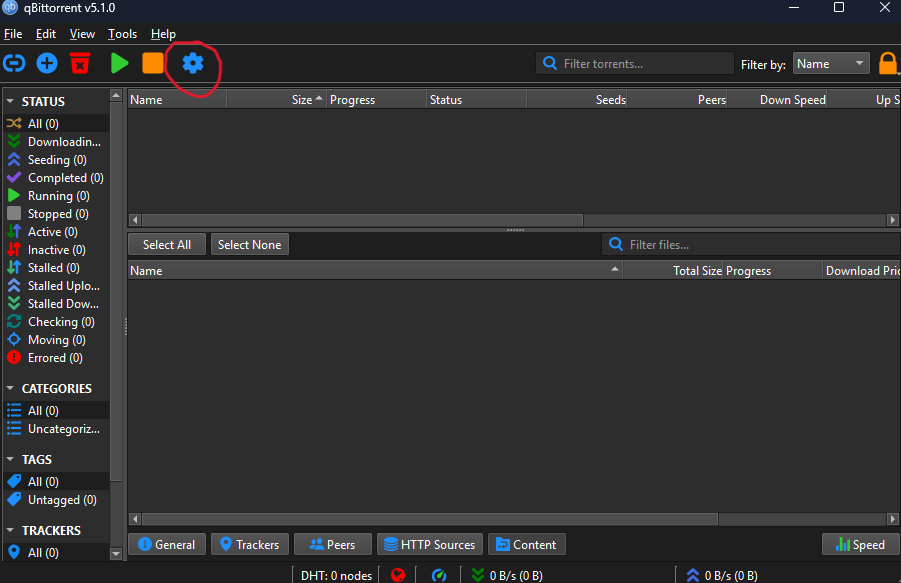
Task: Select Stopped (0) filter
Action: [x=56, y=214]
